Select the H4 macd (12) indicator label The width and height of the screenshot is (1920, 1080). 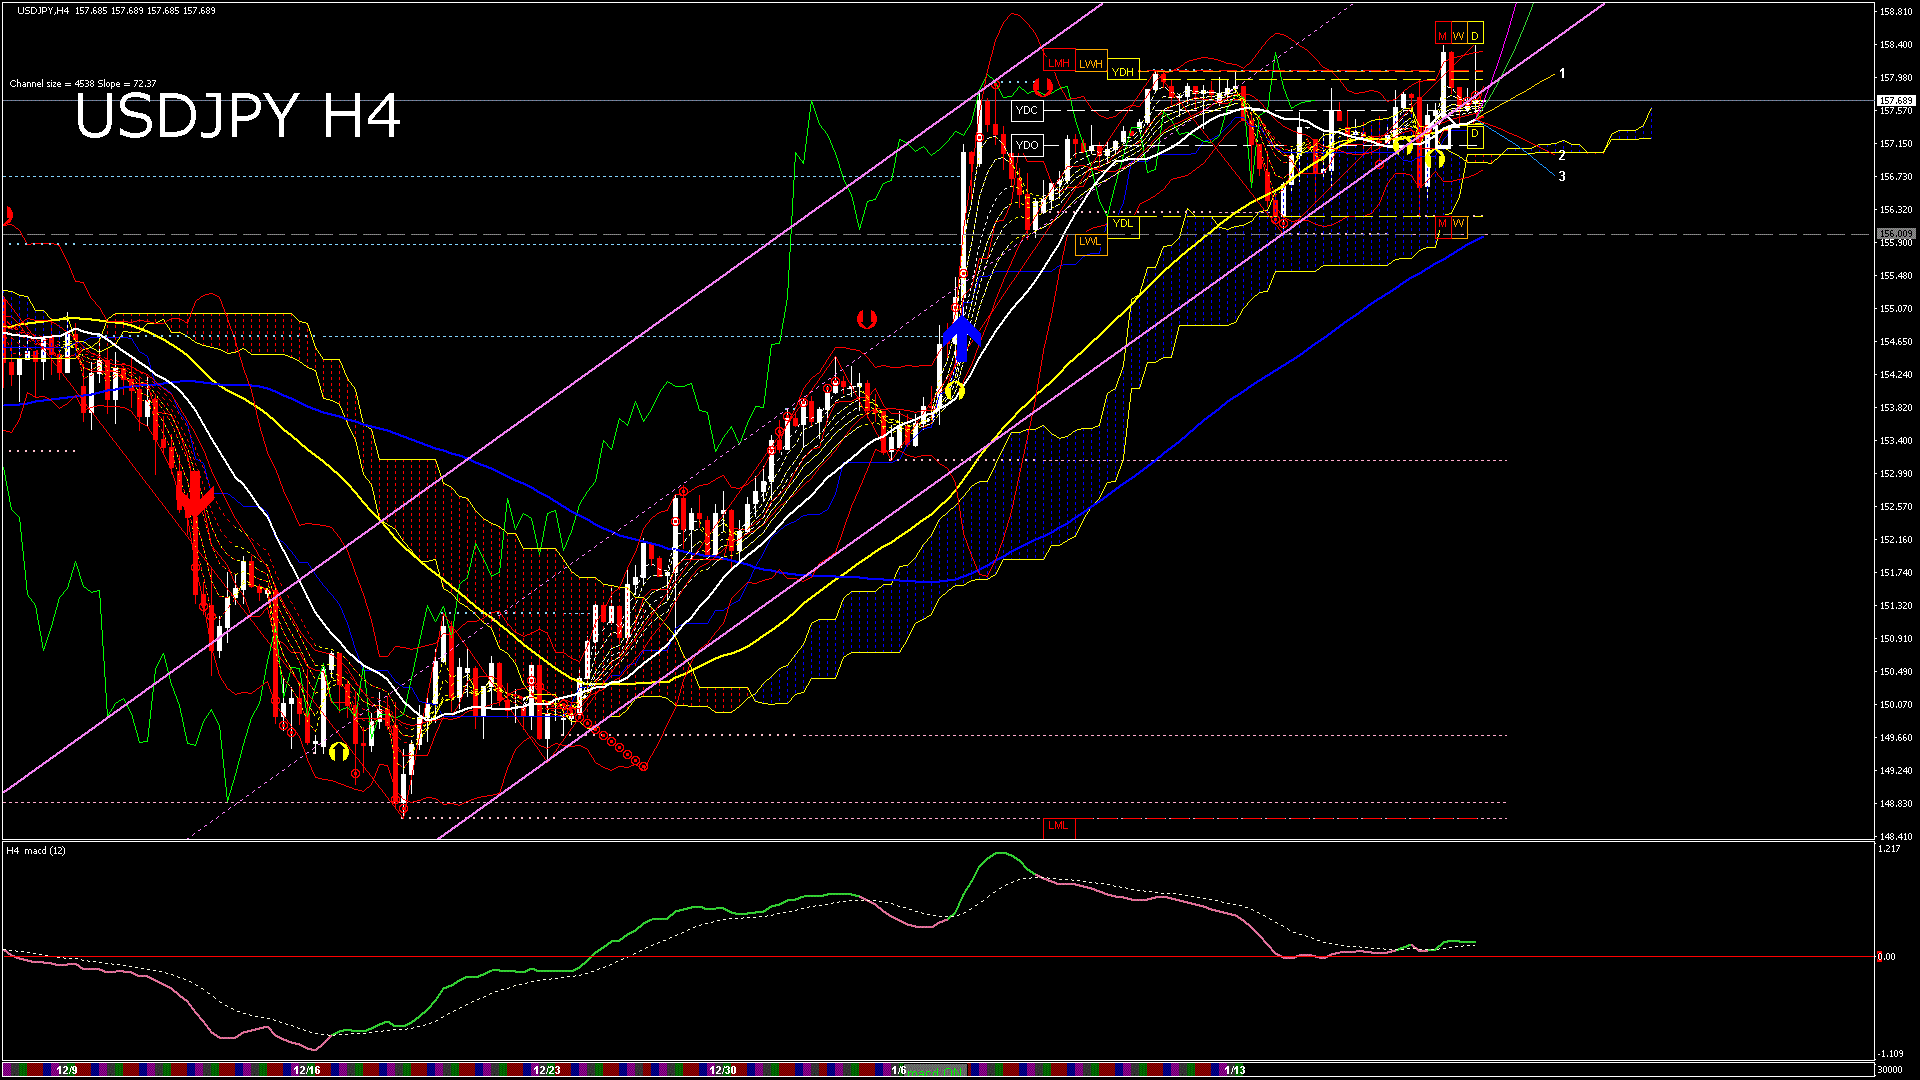pyautogui.click(x=36, y=850)
